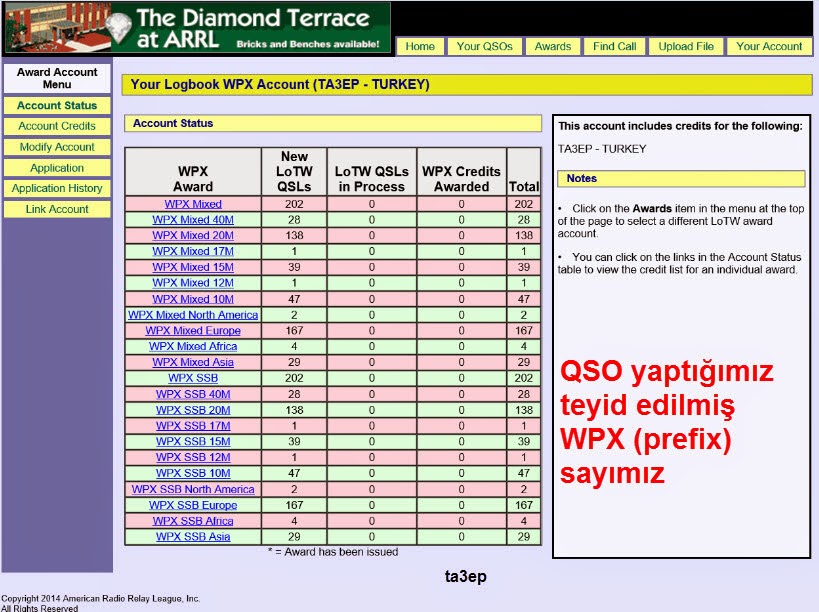View WPX SSB Asia credits

(193, 536)
